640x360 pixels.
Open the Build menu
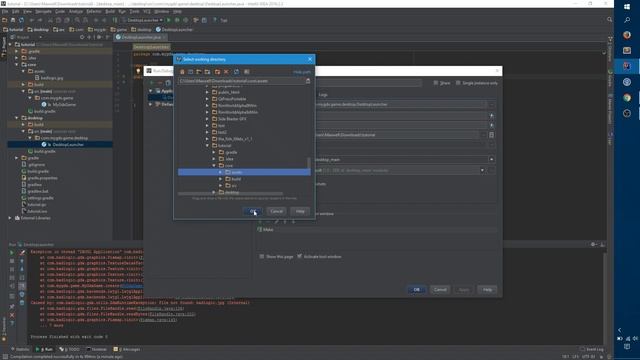click(x=110, y=11)
